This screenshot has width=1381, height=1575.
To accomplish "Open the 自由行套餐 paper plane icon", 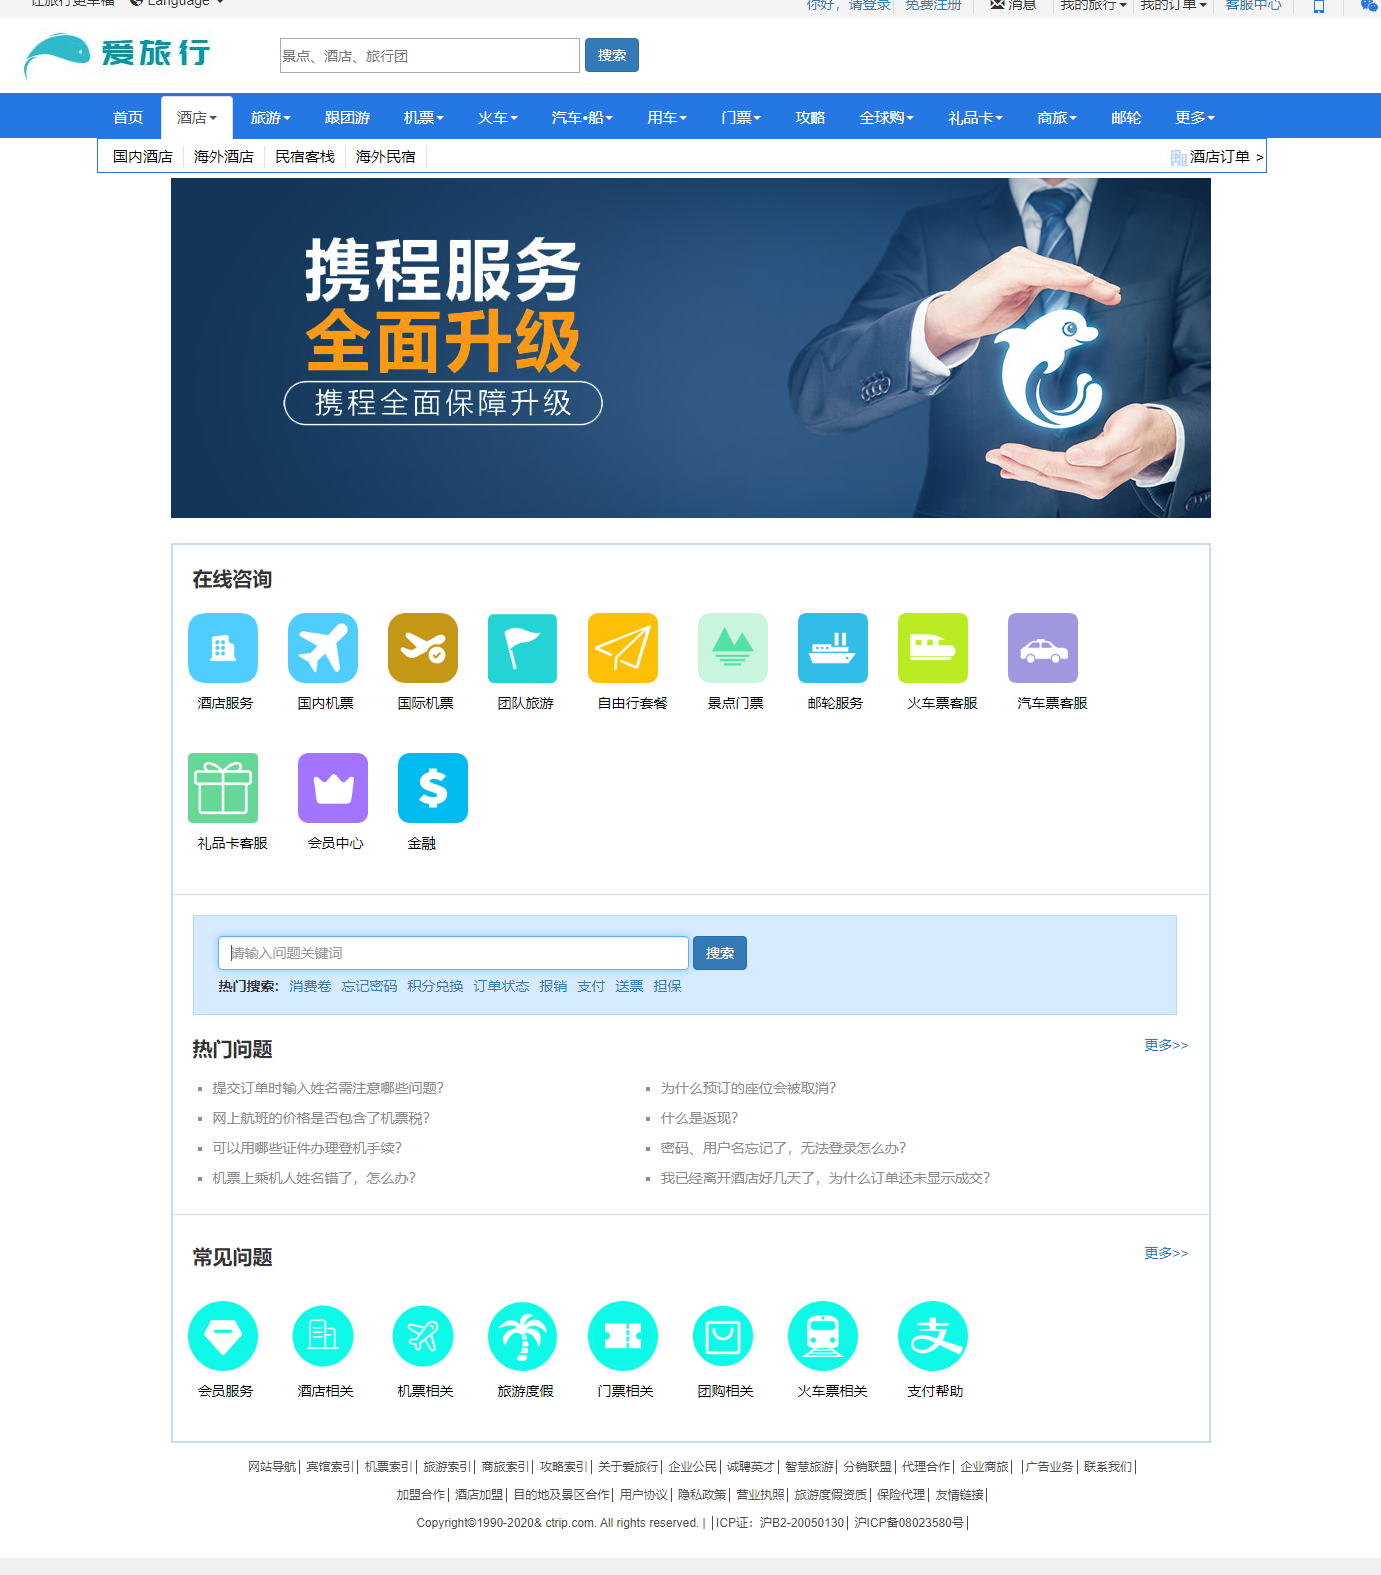I will [x=623, y=648].
